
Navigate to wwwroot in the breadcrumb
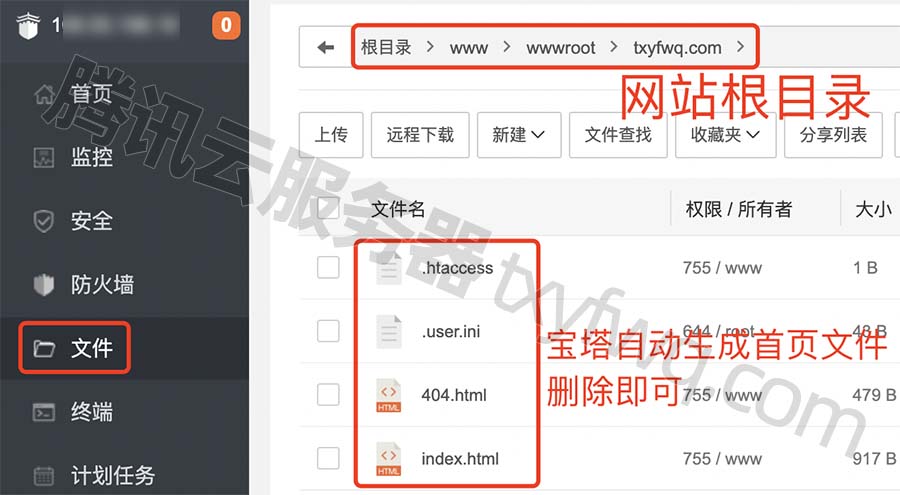[561, 48]
